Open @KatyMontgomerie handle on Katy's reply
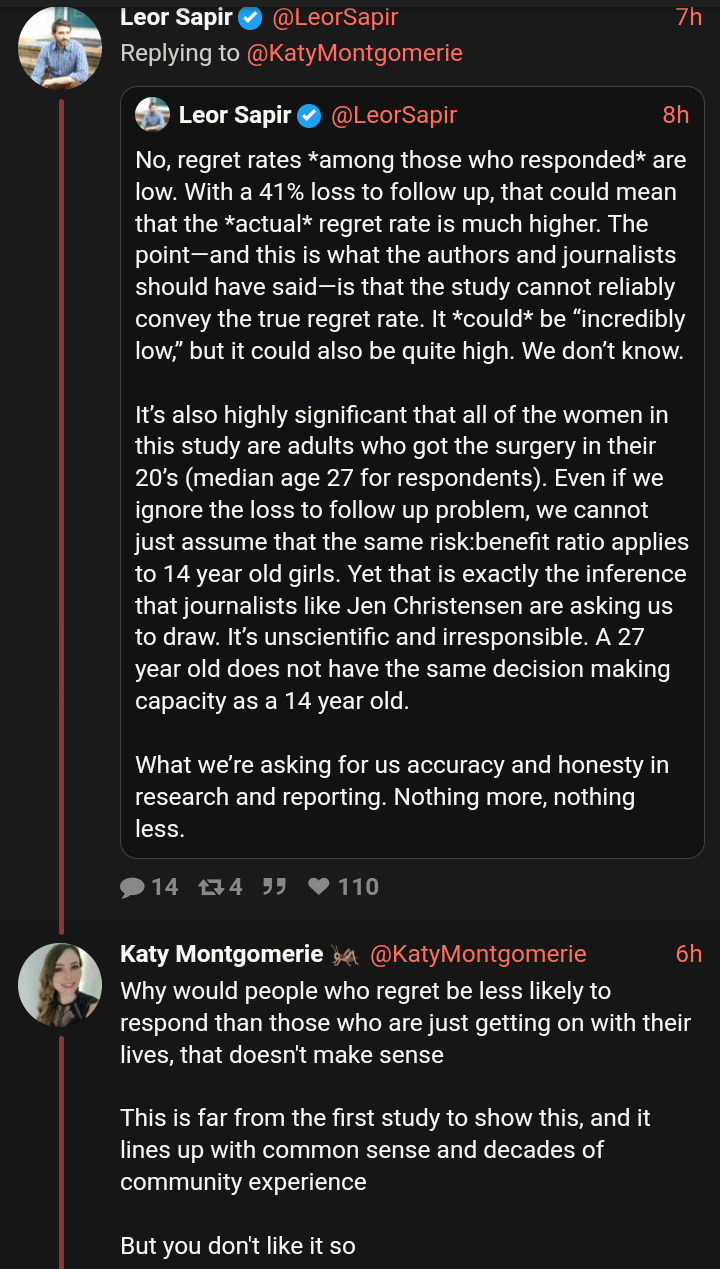This screenshot has height=1269, width=720. coord(478,954)
